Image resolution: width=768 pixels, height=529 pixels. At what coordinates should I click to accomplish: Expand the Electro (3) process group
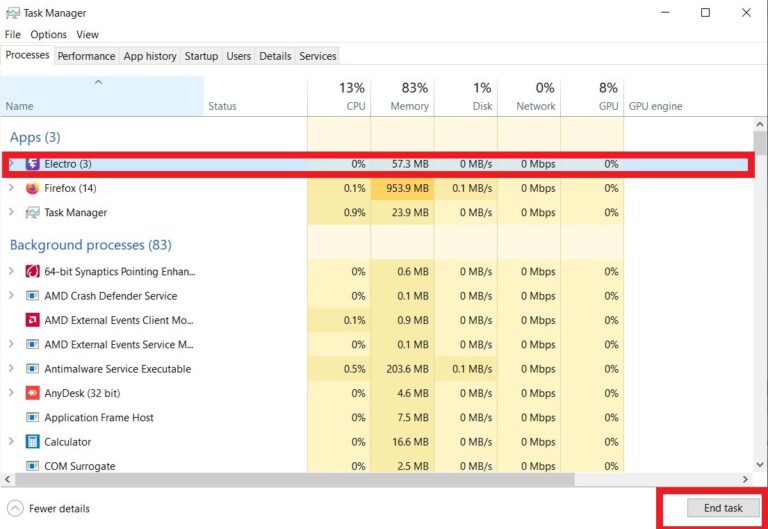point(11,164)
